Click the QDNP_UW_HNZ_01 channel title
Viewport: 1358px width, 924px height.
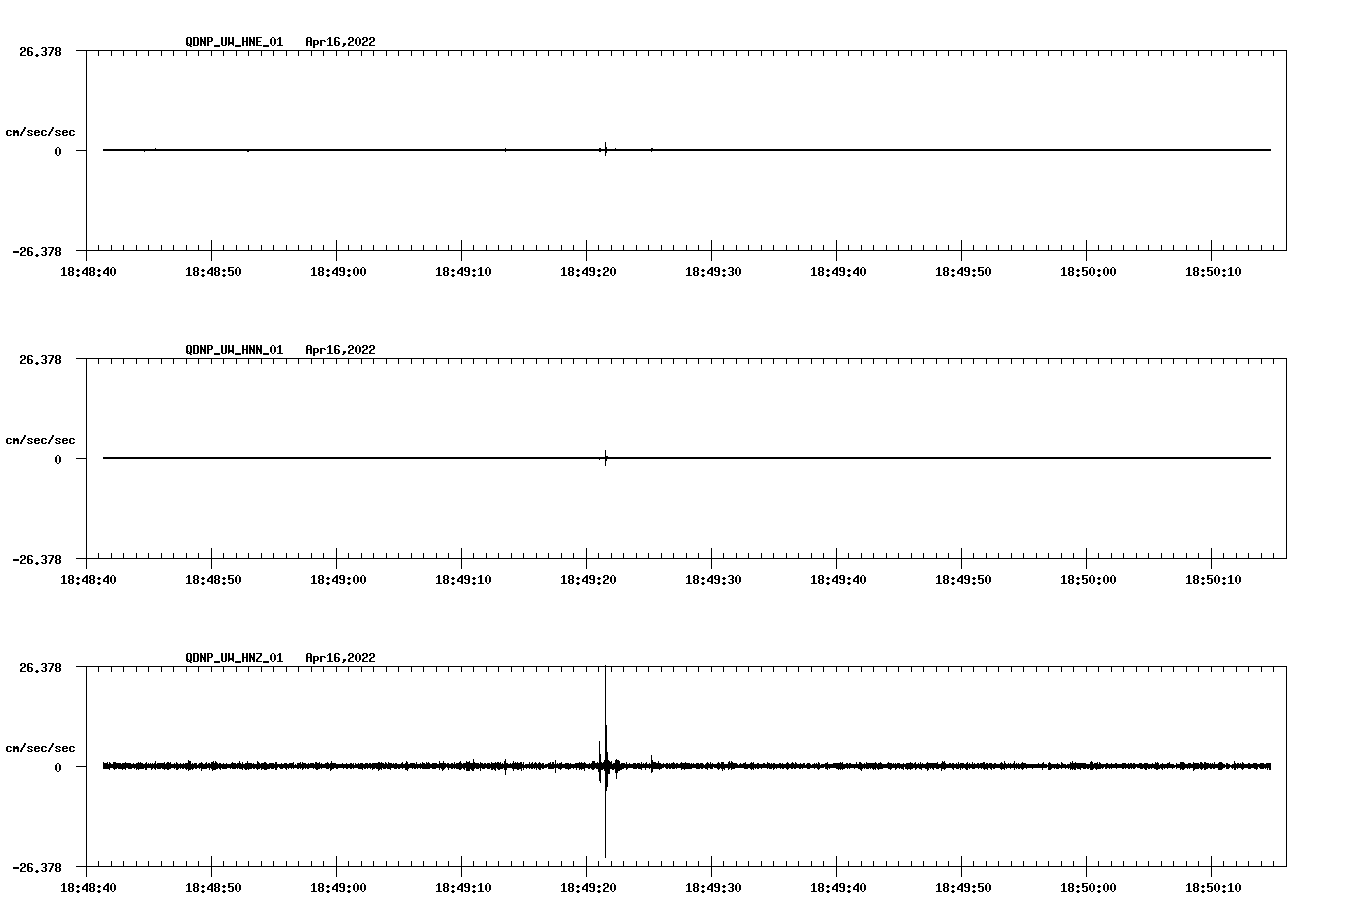pos(234,658)
